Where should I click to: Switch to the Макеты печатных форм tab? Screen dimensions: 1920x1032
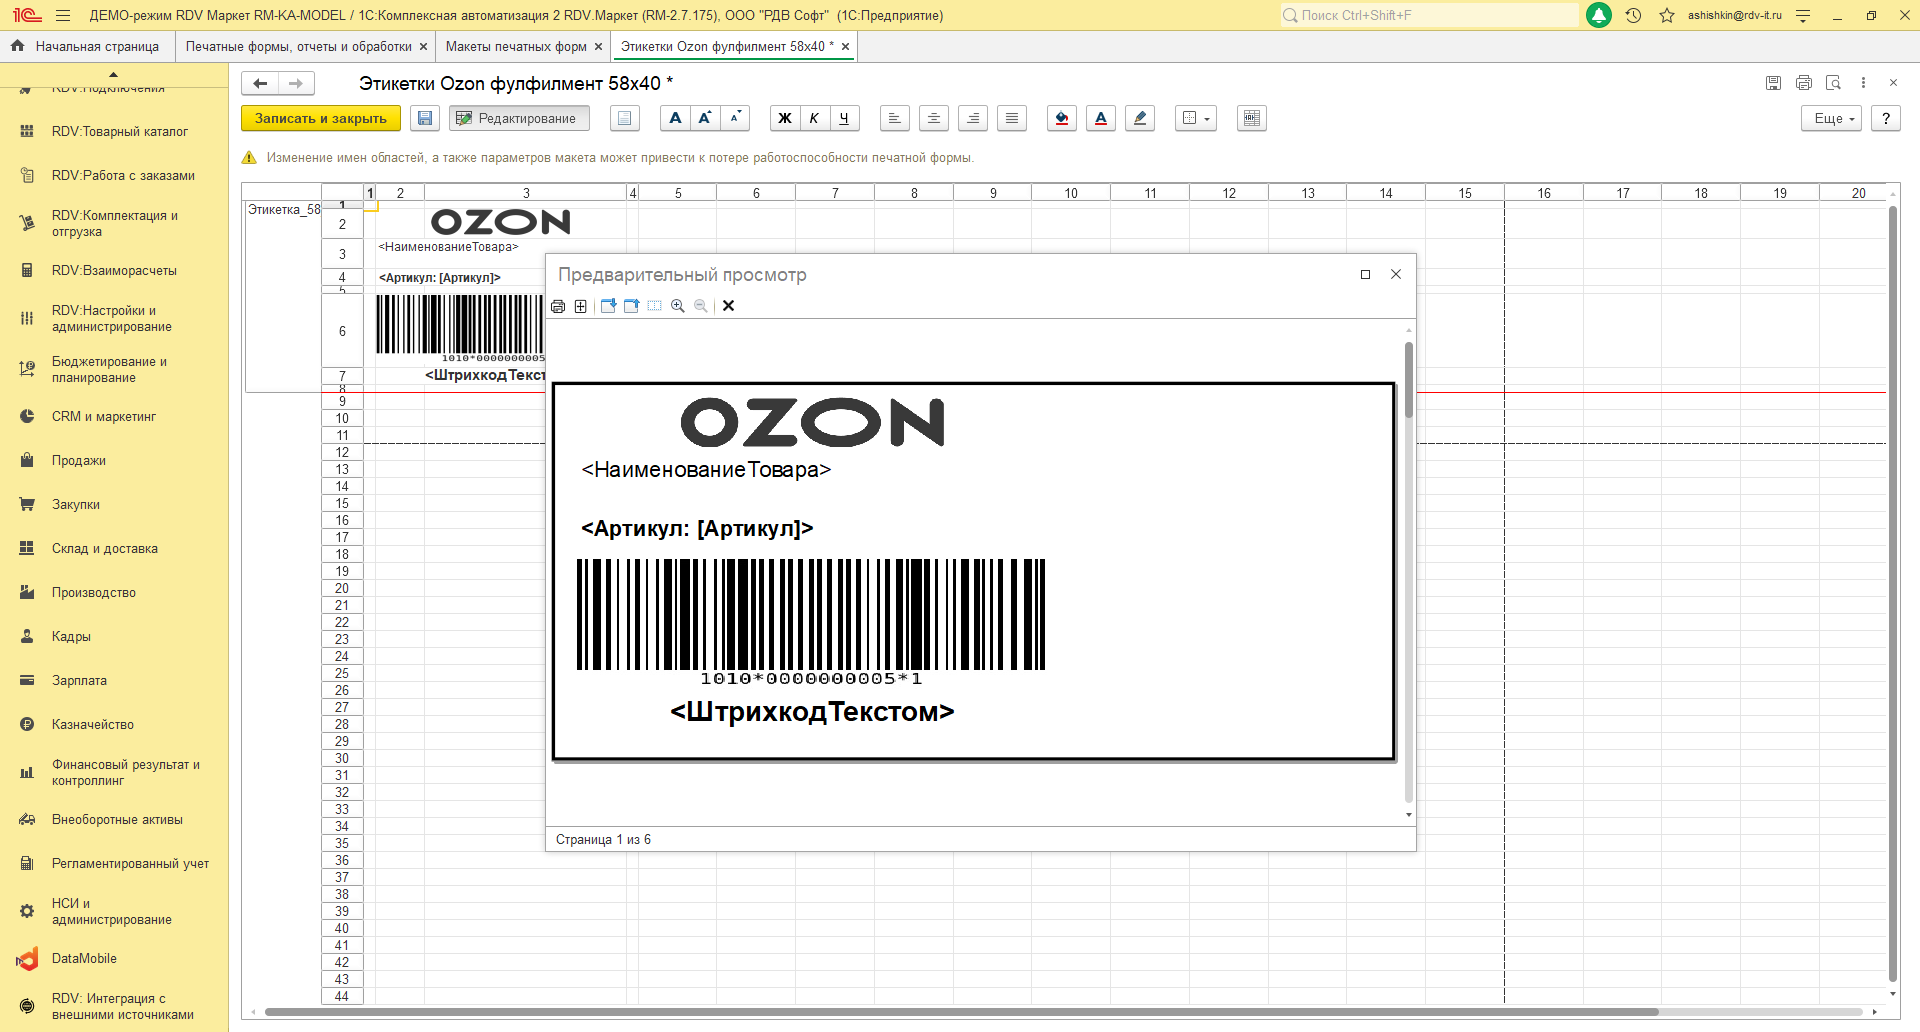click(x=516, y=46)
